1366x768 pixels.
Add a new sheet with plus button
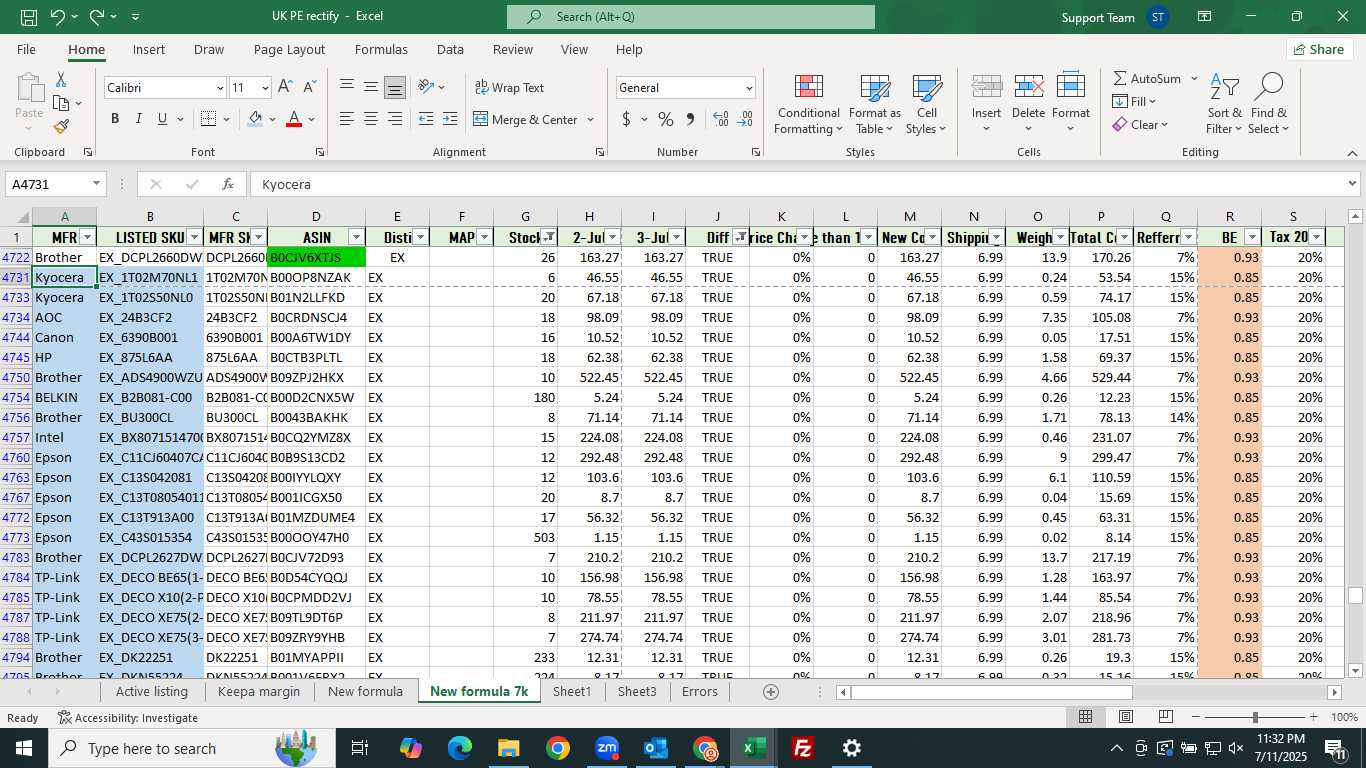click(770, 692)
